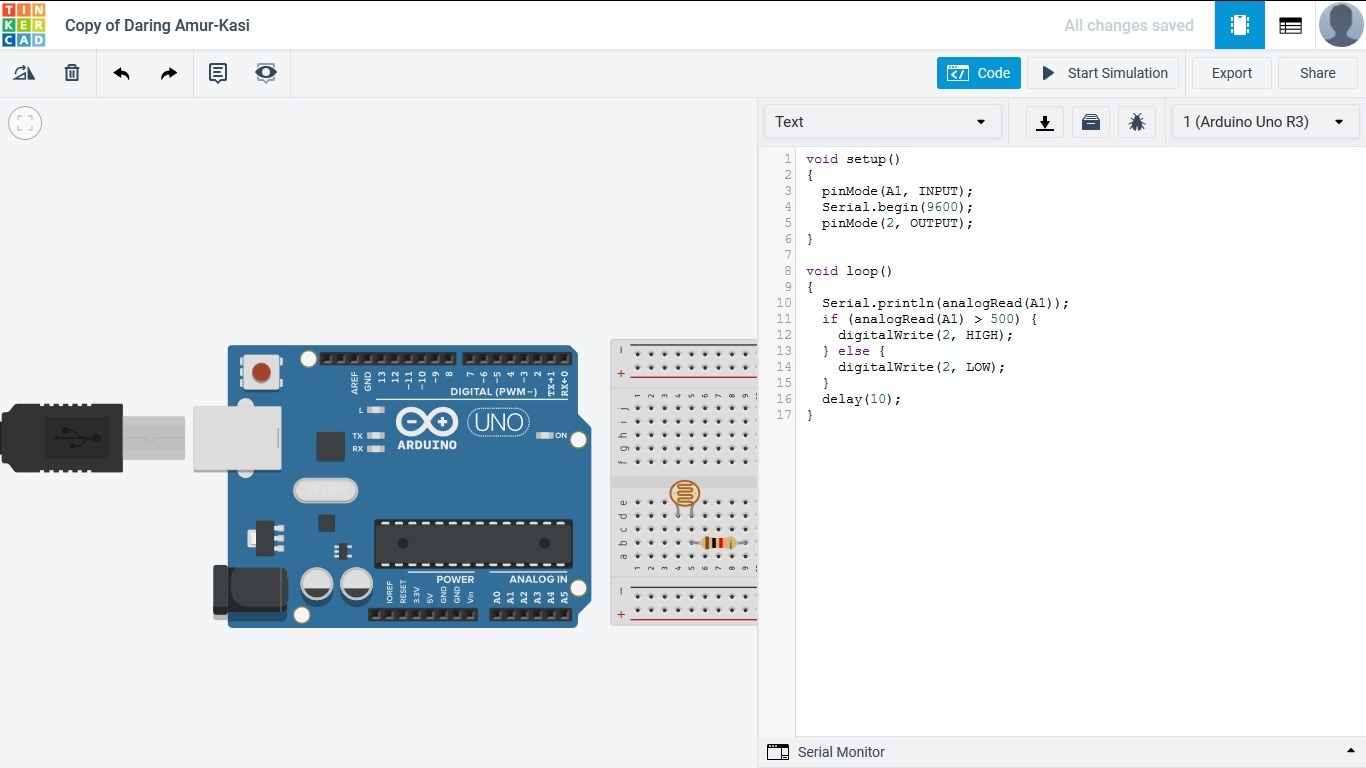The width and height of the screenshot is (1366, 768).
Task: Start Simulation
Action: pyautogui.click(x=1103, y=73)
